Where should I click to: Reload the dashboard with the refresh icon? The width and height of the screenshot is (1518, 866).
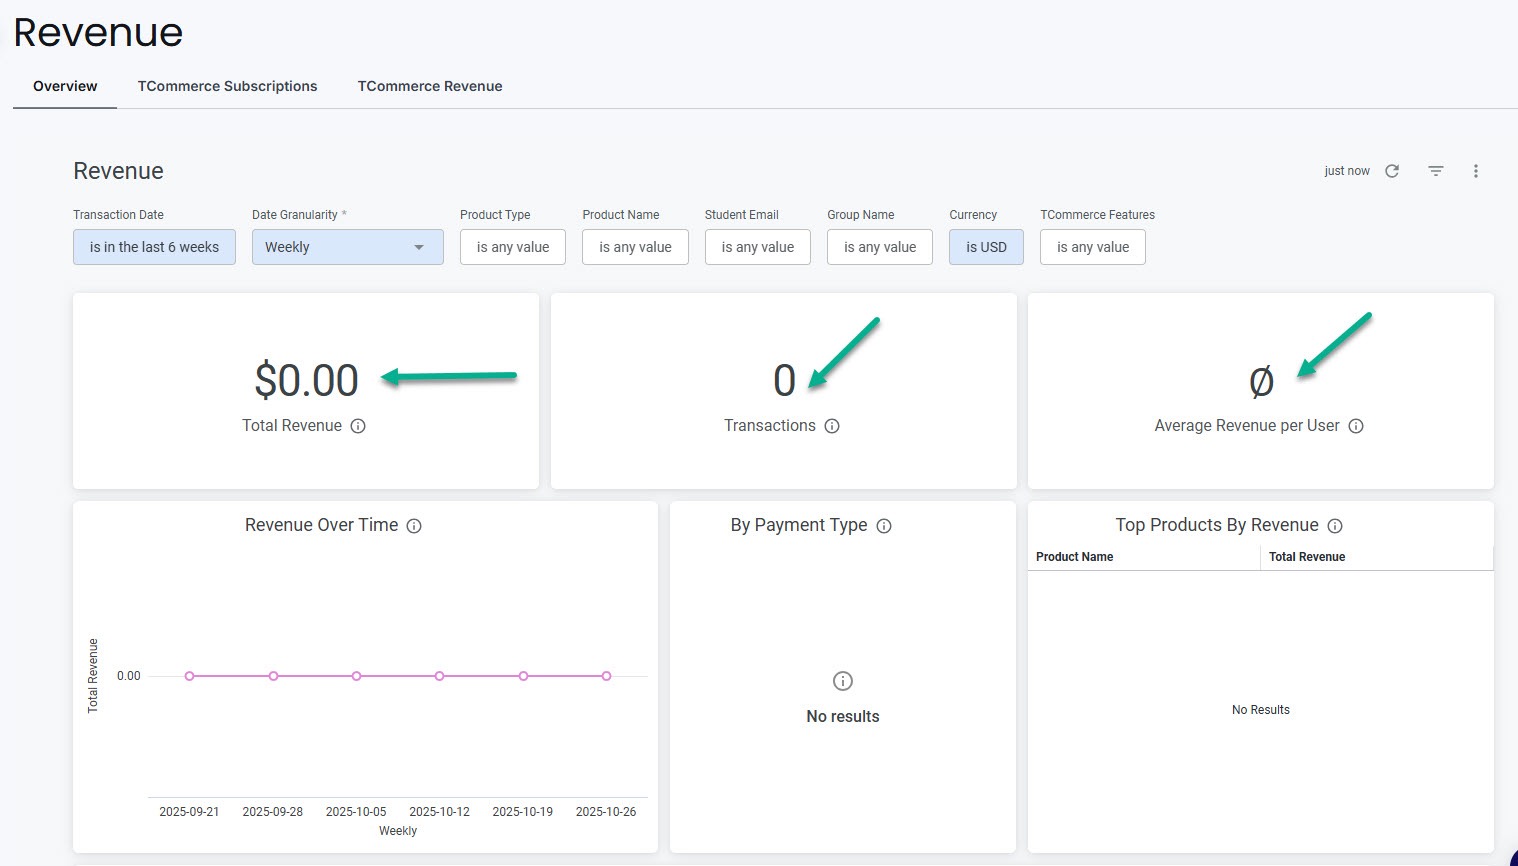point(1392,171)
